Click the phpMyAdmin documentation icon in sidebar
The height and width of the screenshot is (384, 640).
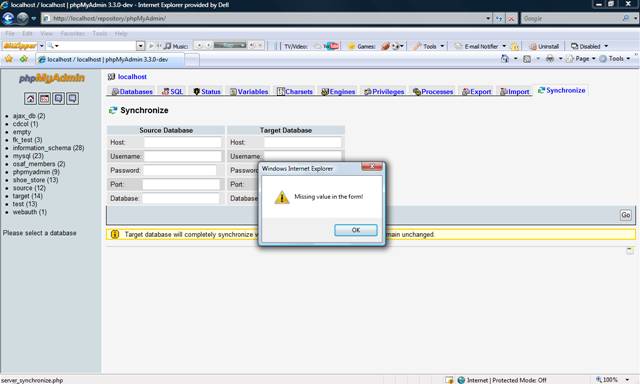(x=58, y=98)
